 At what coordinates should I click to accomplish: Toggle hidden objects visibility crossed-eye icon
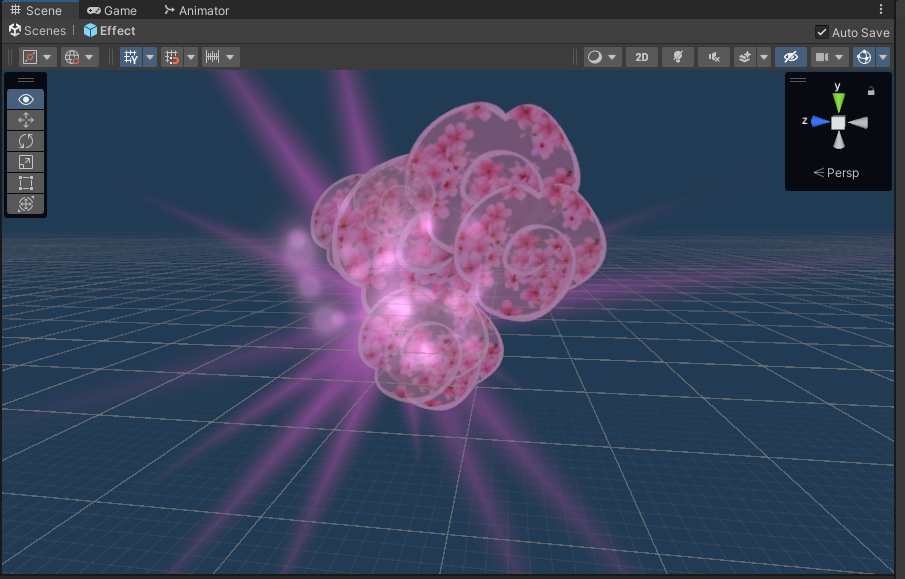click(791, 57)
